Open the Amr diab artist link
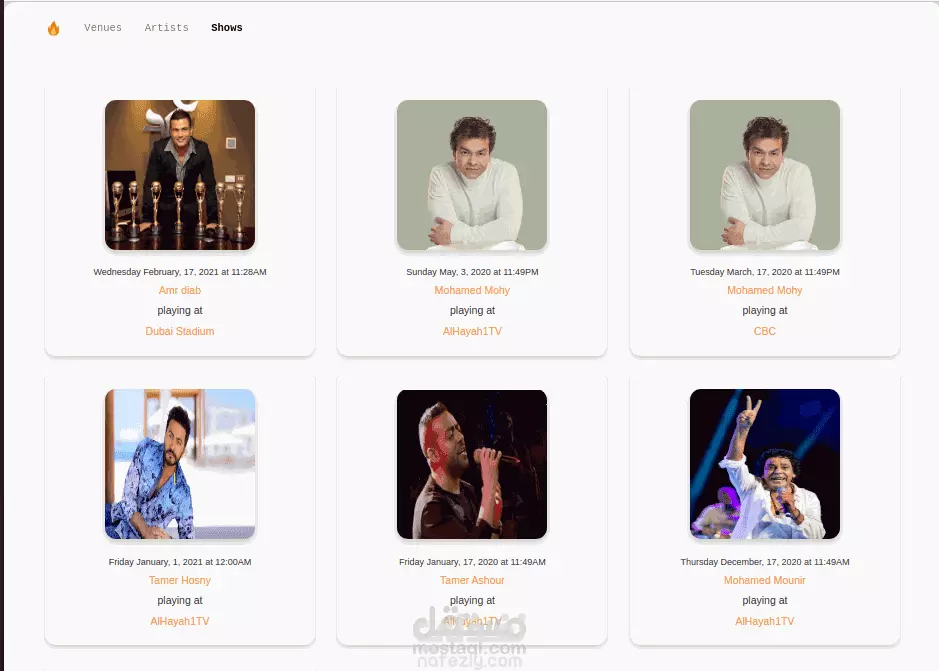 click(x=180, y=290)
